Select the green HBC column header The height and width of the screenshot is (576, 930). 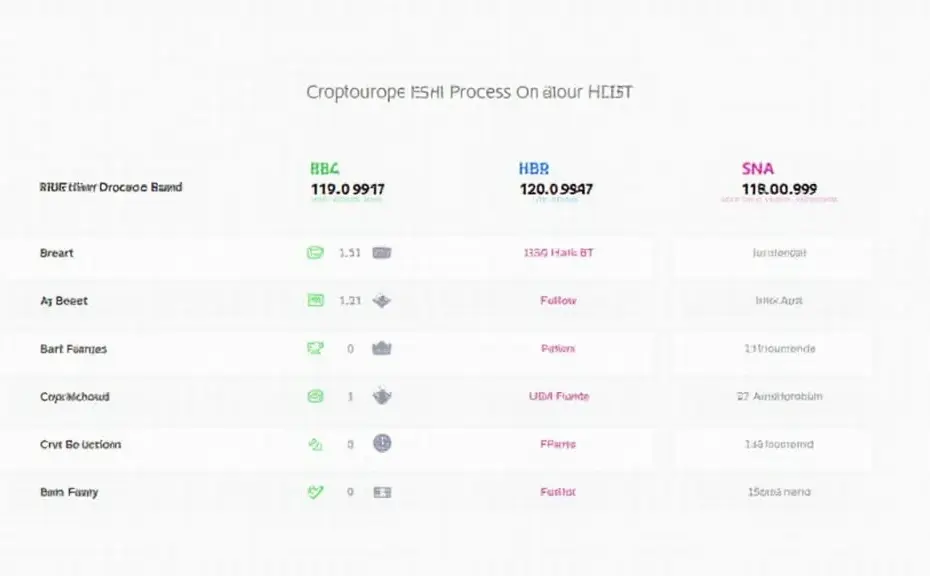[x=325, y=169]
